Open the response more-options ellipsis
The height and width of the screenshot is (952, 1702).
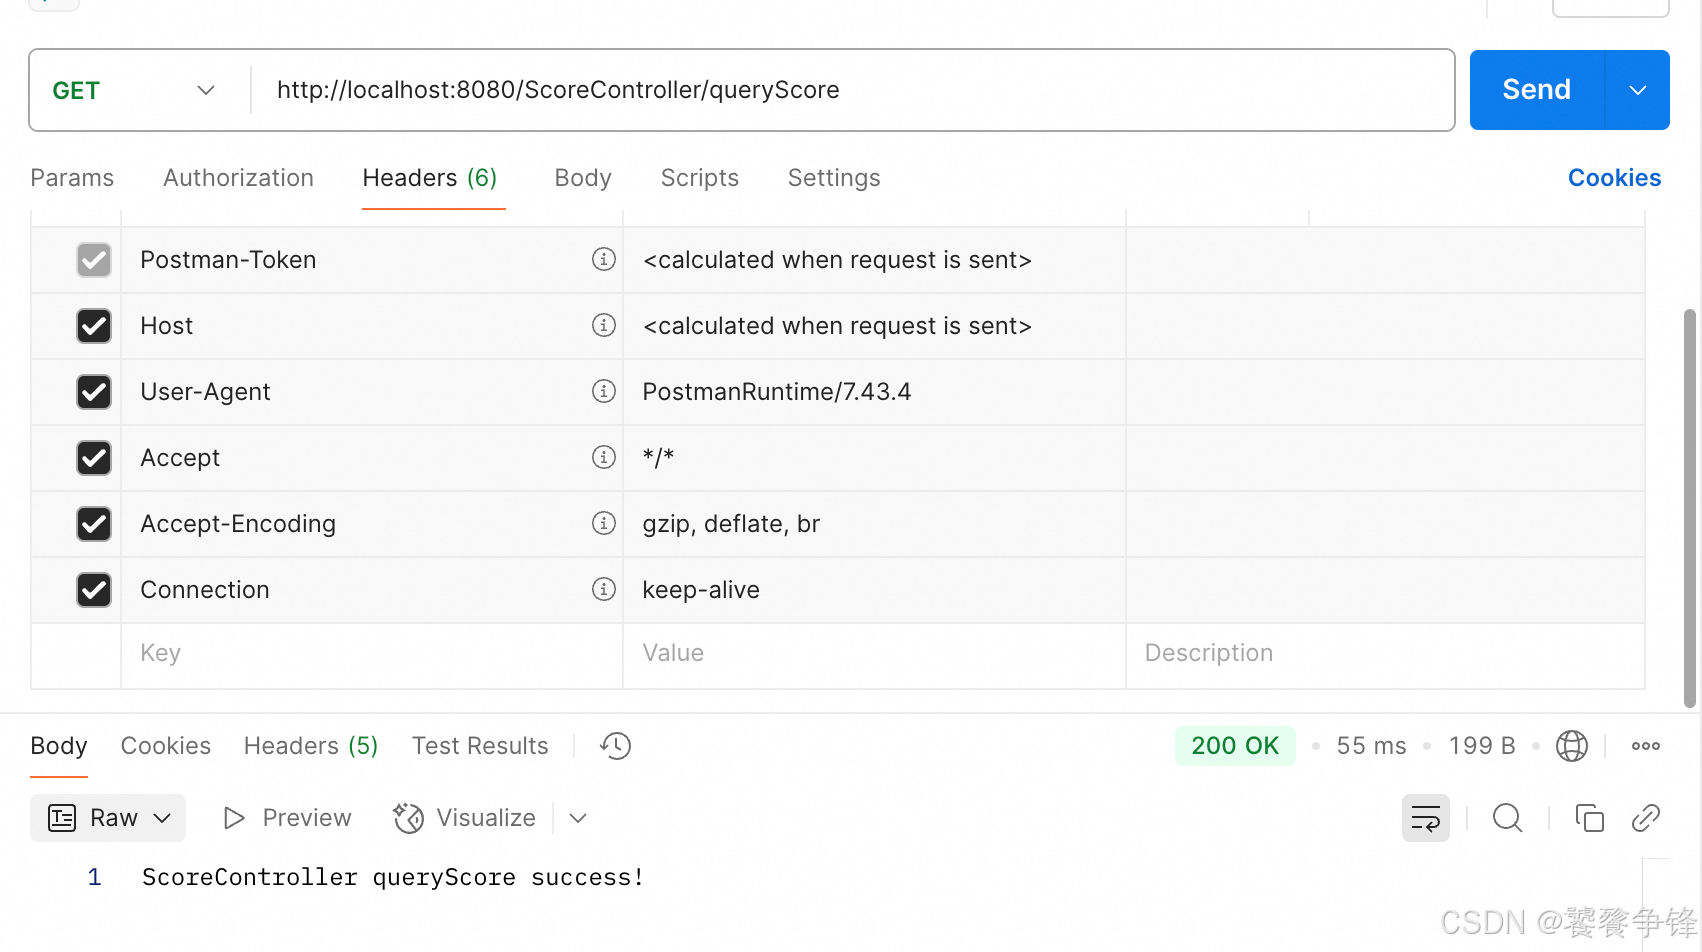tap(1645, 746)
